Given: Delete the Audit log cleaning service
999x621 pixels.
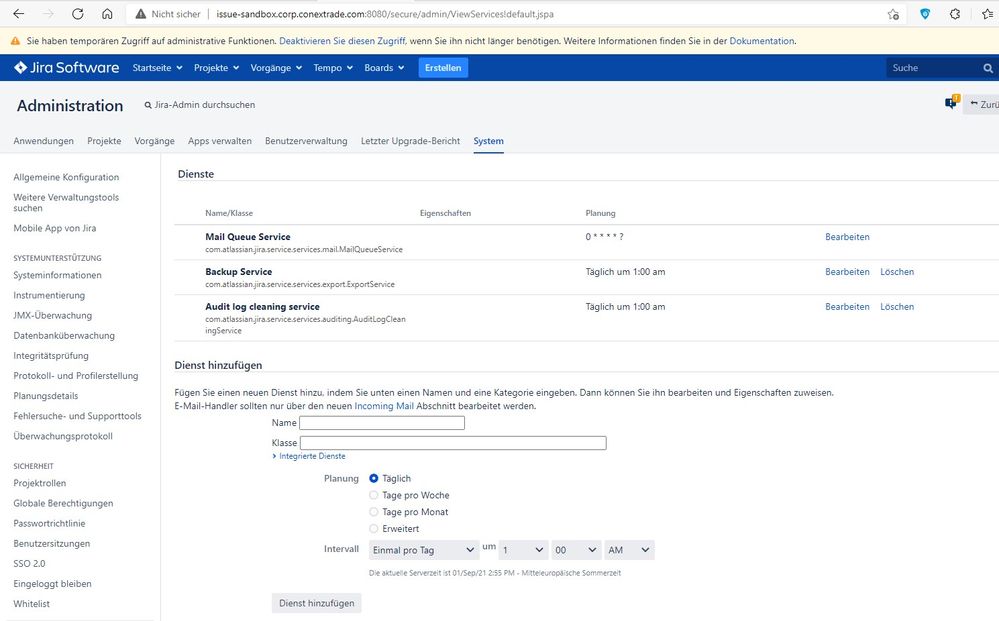Looking at the screenshot, I should [897, 307].
